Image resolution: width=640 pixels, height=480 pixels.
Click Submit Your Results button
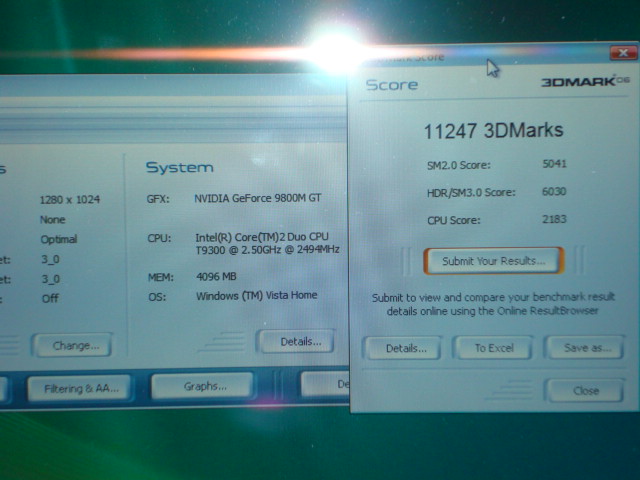[x=493, y=261]
